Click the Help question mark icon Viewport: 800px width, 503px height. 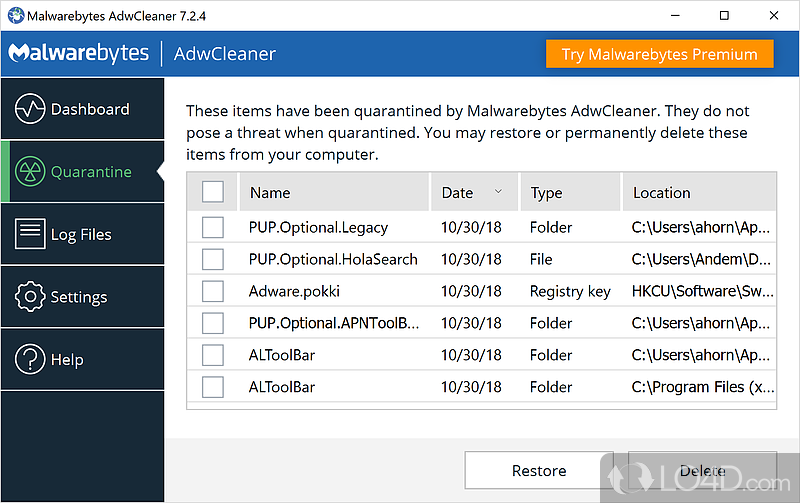(30, 360)
